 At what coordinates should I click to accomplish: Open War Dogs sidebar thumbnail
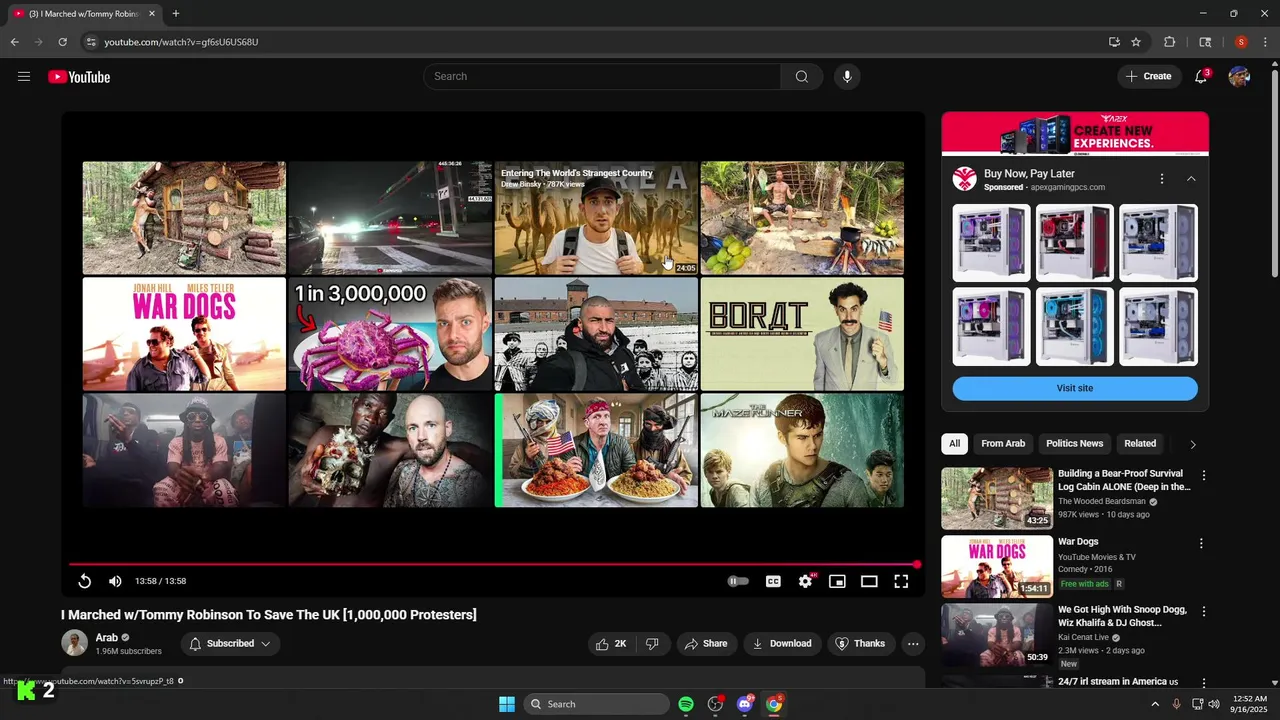pos(997,566)
